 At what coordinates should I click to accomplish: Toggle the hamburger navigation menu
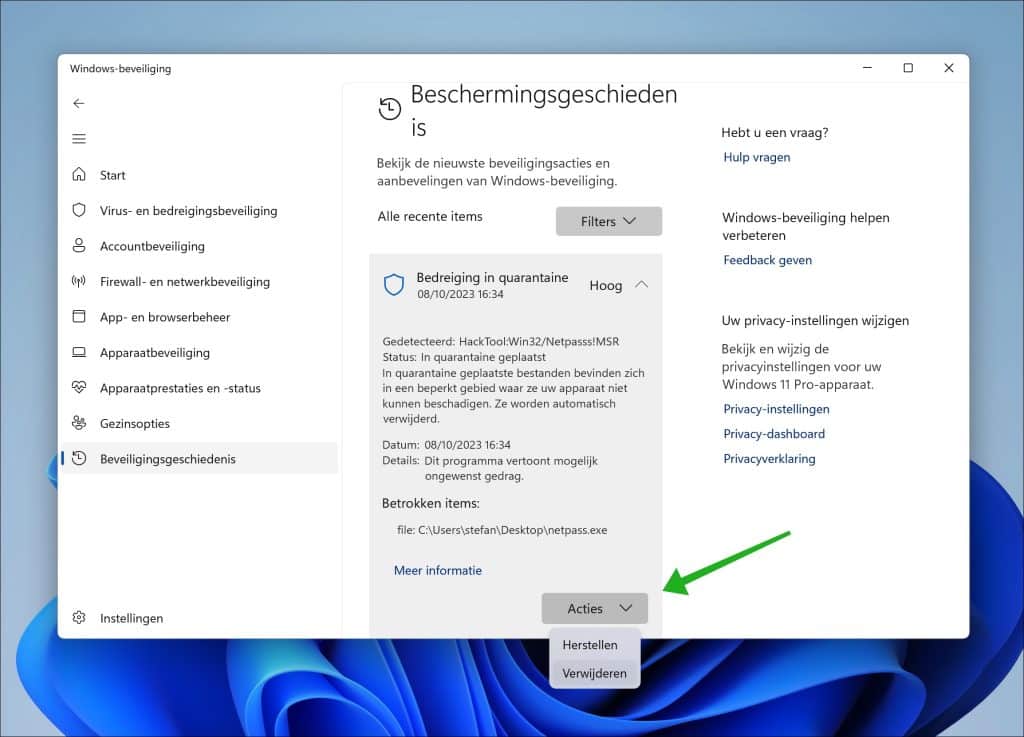point(79,138)
